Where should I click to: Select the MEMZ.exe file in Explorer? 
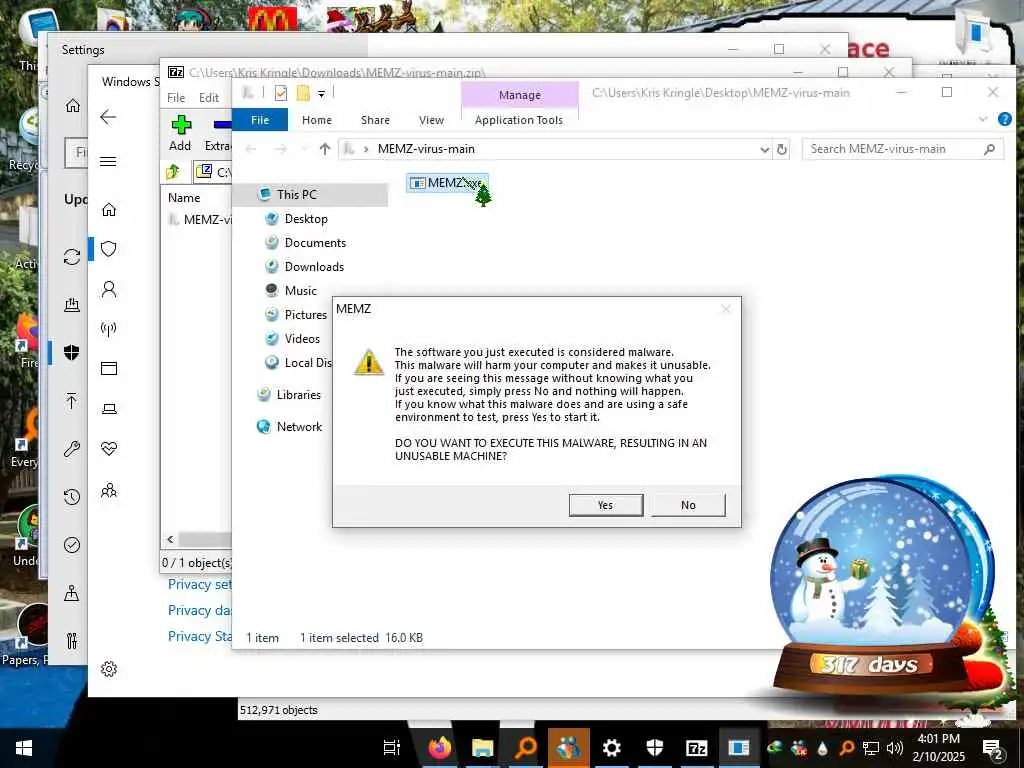[447, 183]
